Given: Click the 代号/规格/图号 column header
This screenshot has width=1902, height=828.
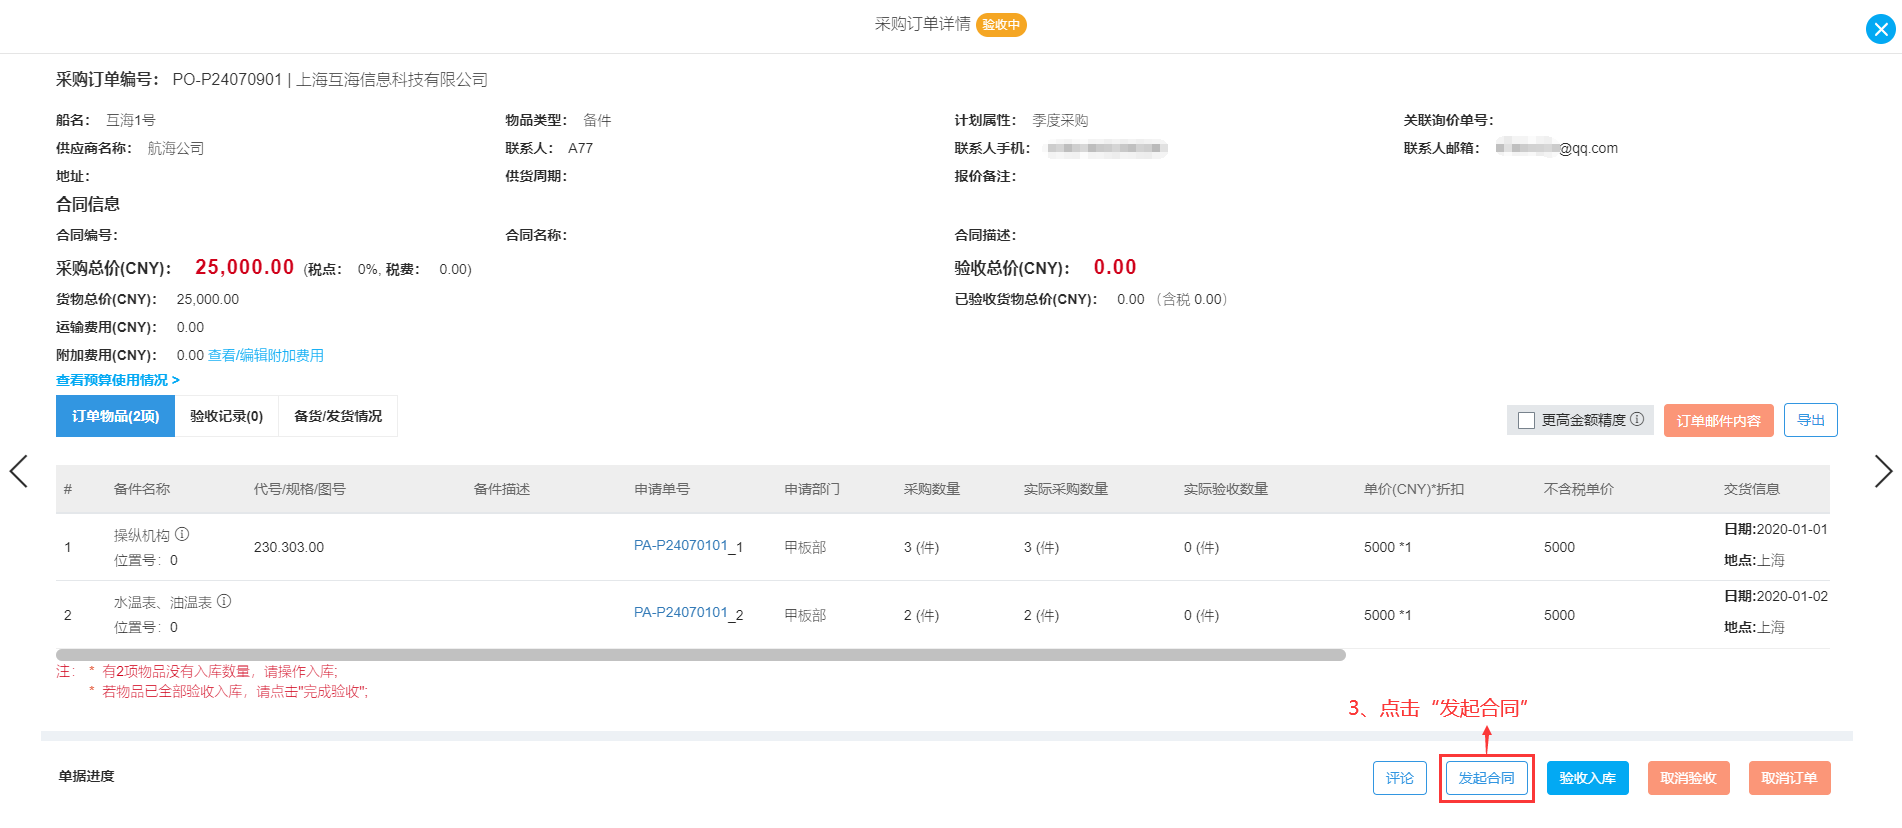Looking at the screenshot, I should pyautogui.click(x=300, y=489).
